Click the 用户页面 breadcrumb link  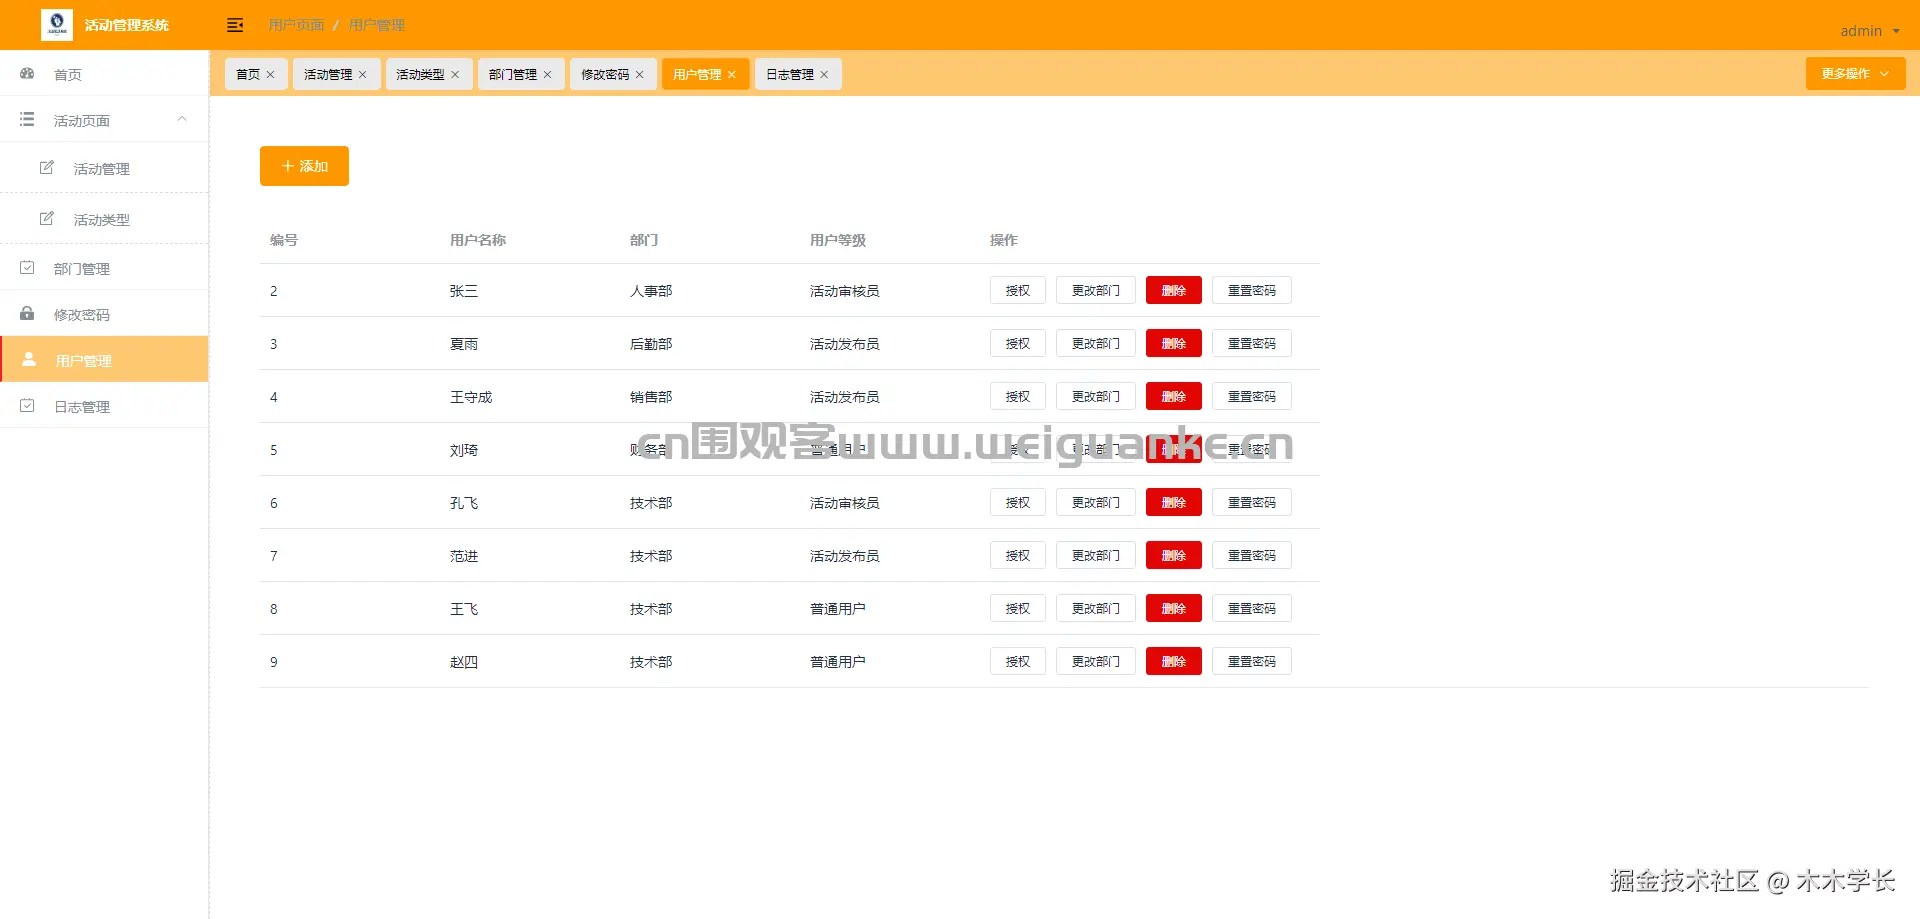296,25
